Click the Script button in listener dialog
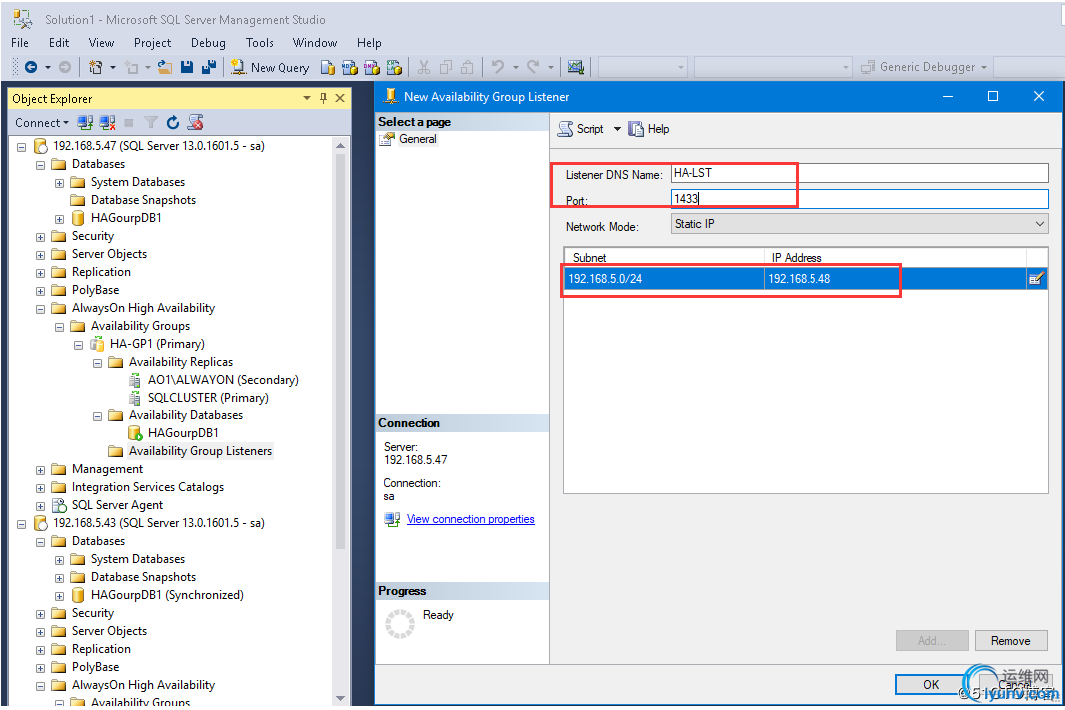 pos(581,129)
